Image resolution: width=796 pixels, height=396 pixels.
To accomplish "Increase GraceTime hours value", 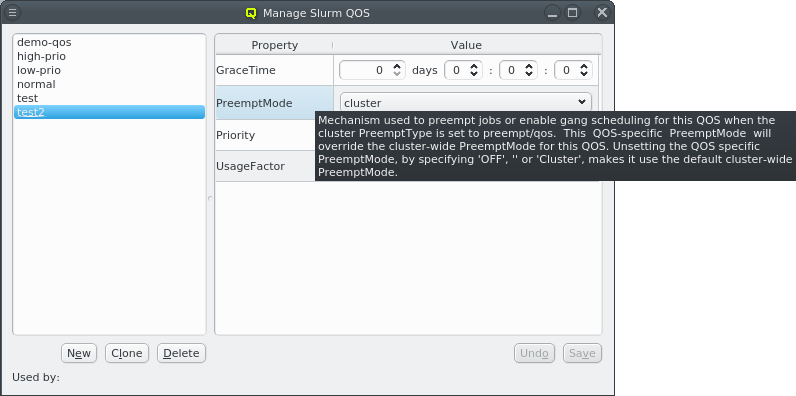I will click(x=474, y=67).
